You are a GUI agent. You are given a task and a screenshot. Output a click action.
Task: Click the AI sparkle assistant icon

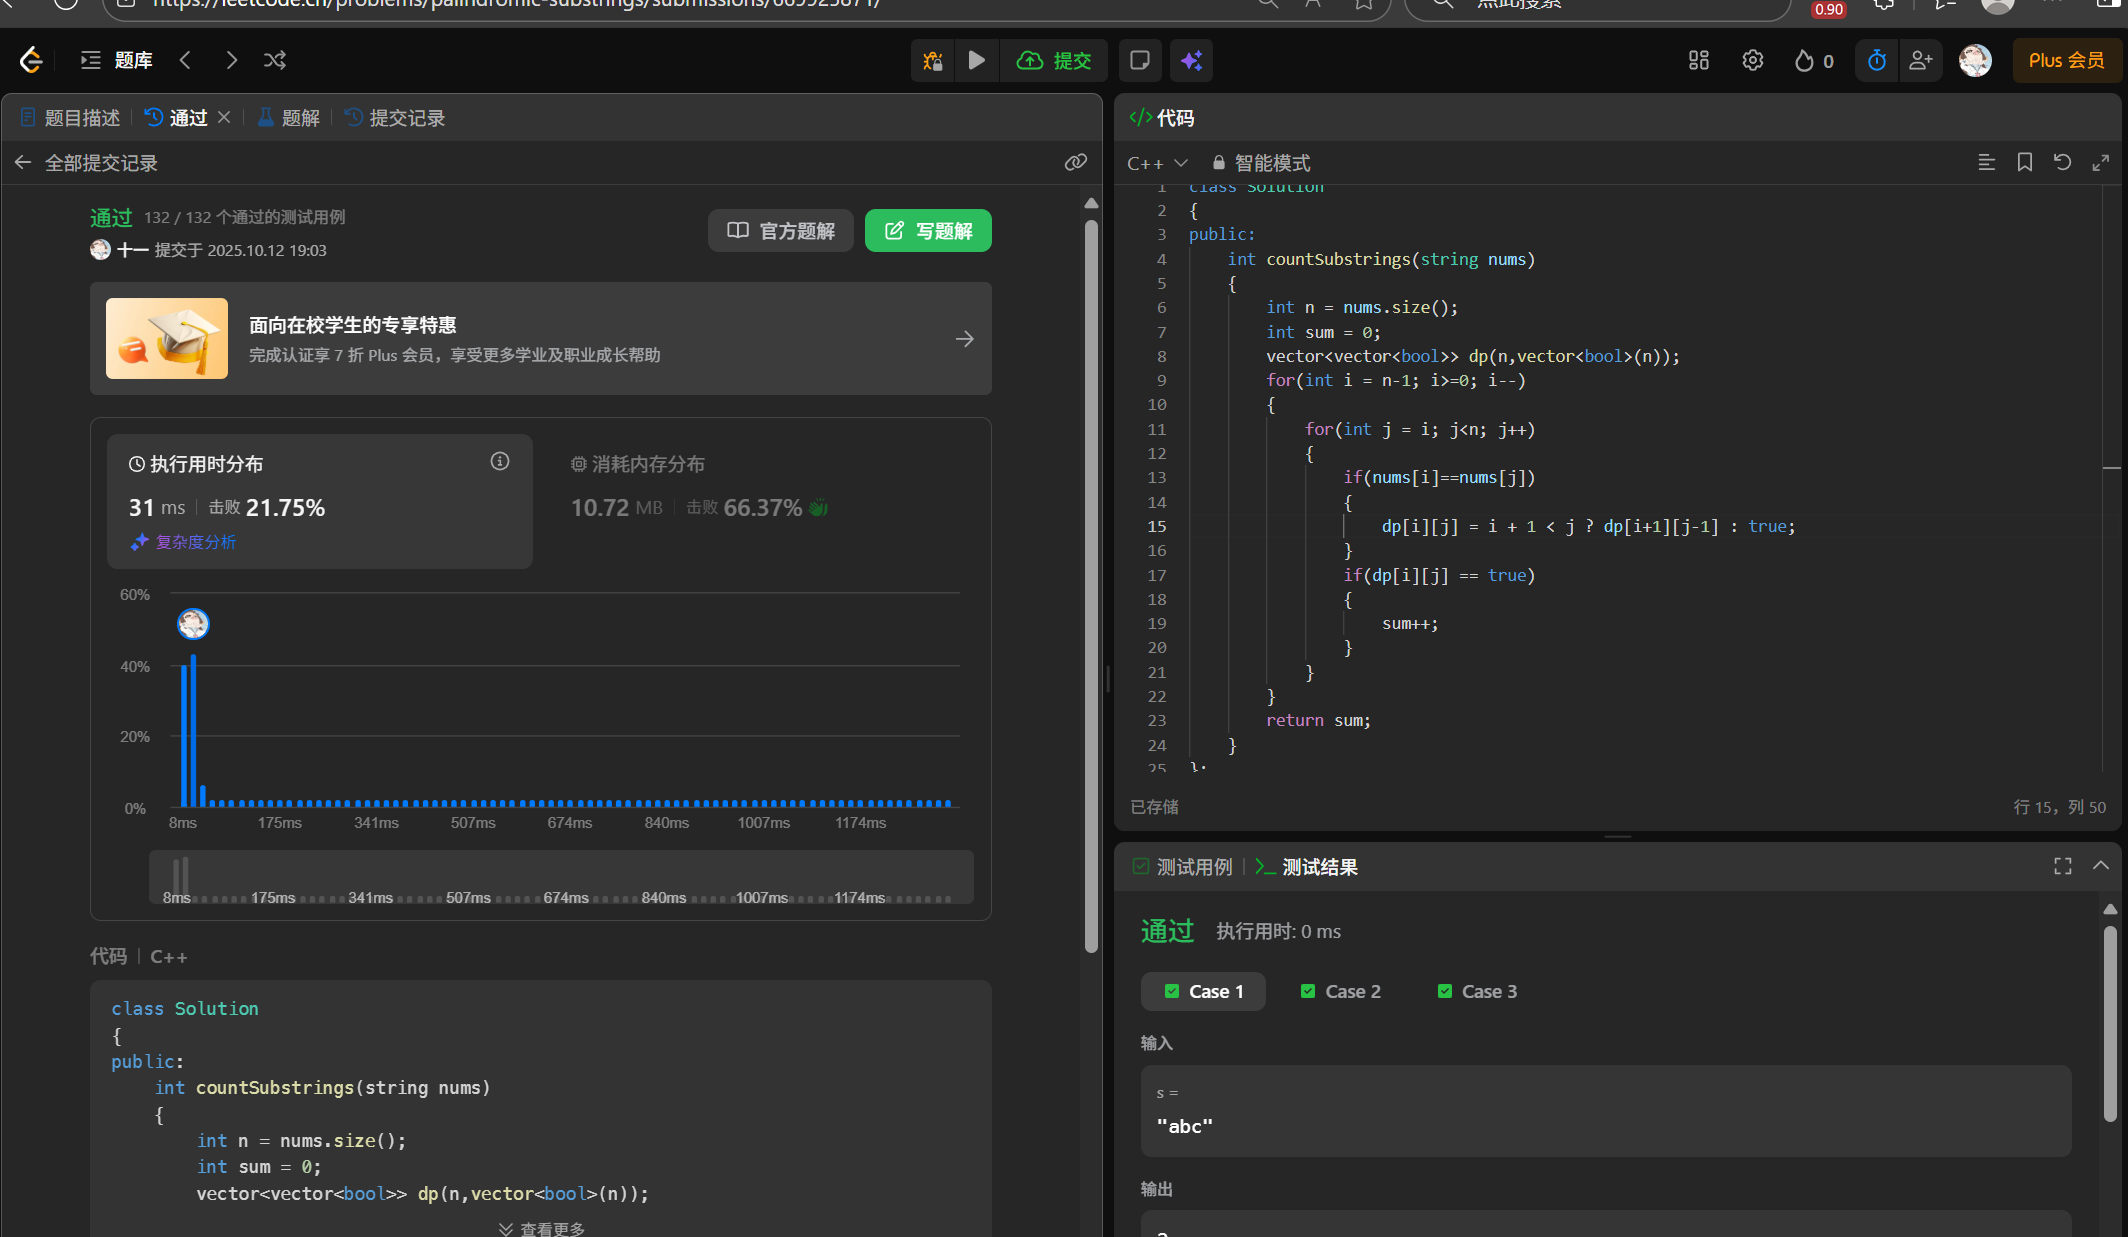[x=1191, y=60]
